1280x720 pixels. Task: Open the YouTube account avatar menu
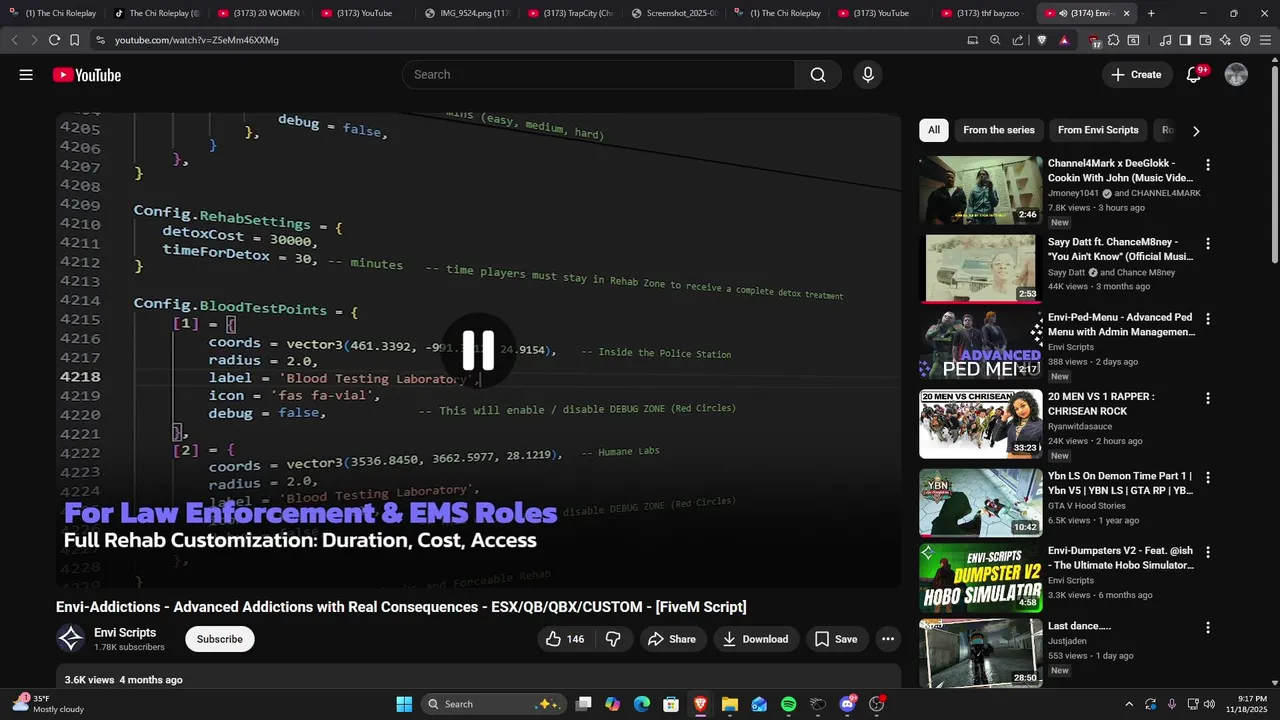(x=1236, y=75)
